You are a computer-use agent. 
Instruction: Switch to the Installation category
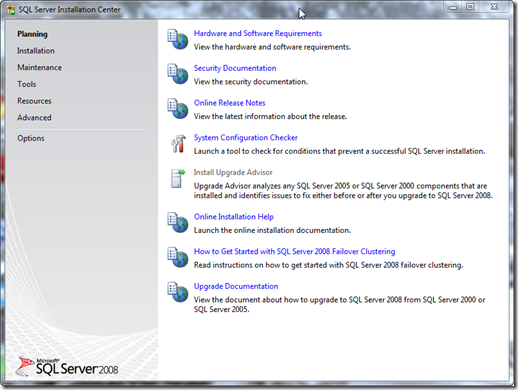click(x=36, y=51)
